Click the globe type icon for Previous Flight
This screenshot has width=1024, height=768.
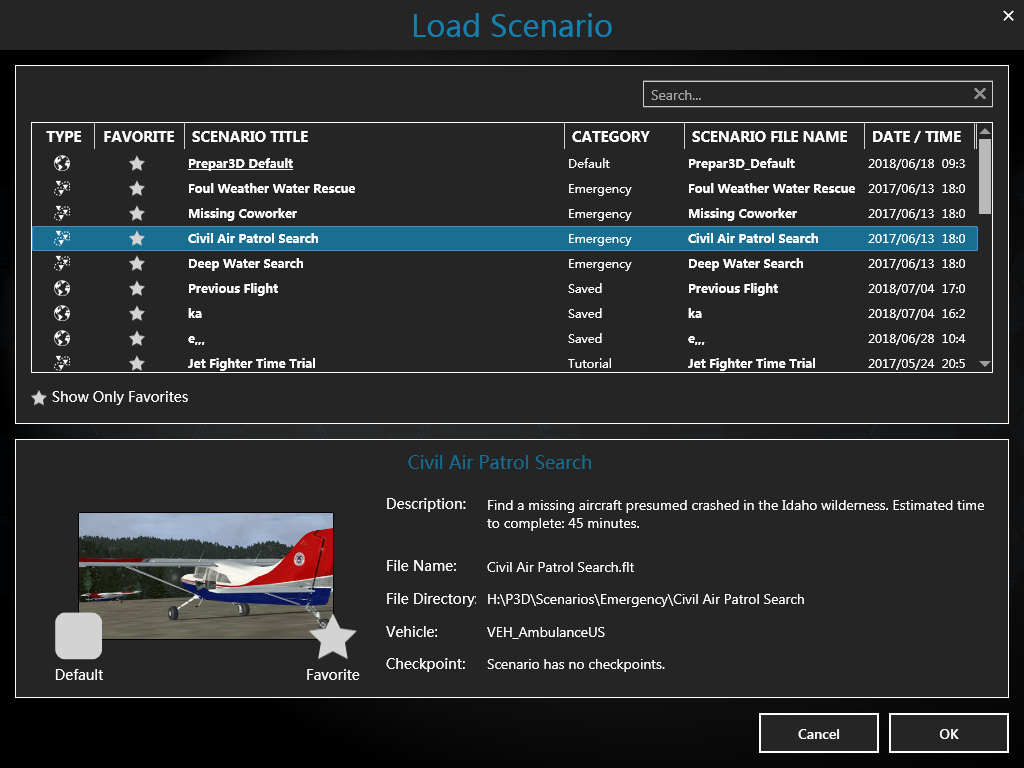coord(62,288)
